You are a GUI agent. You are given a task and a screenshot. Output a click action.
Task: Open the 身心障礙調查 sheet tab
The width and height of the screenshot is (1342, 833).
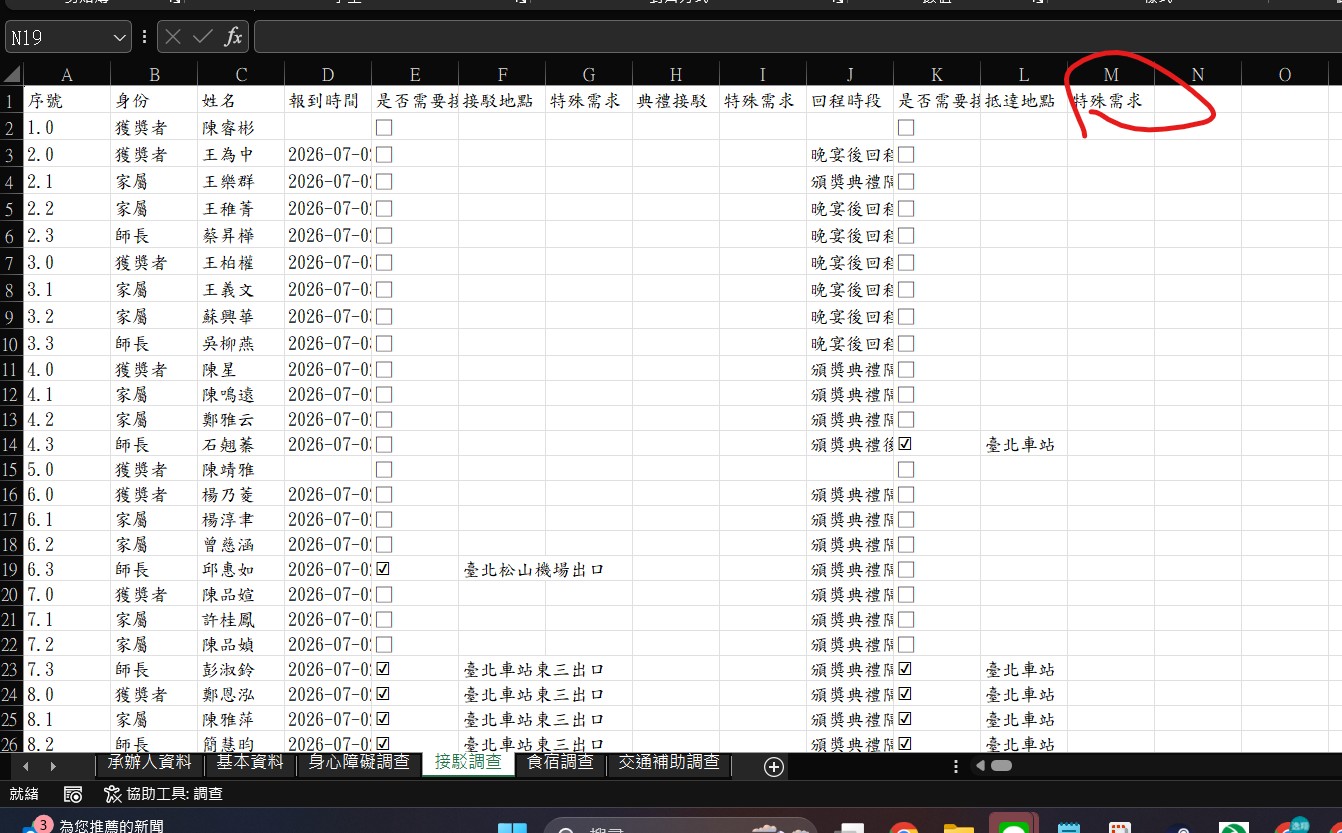click(359, 762)
